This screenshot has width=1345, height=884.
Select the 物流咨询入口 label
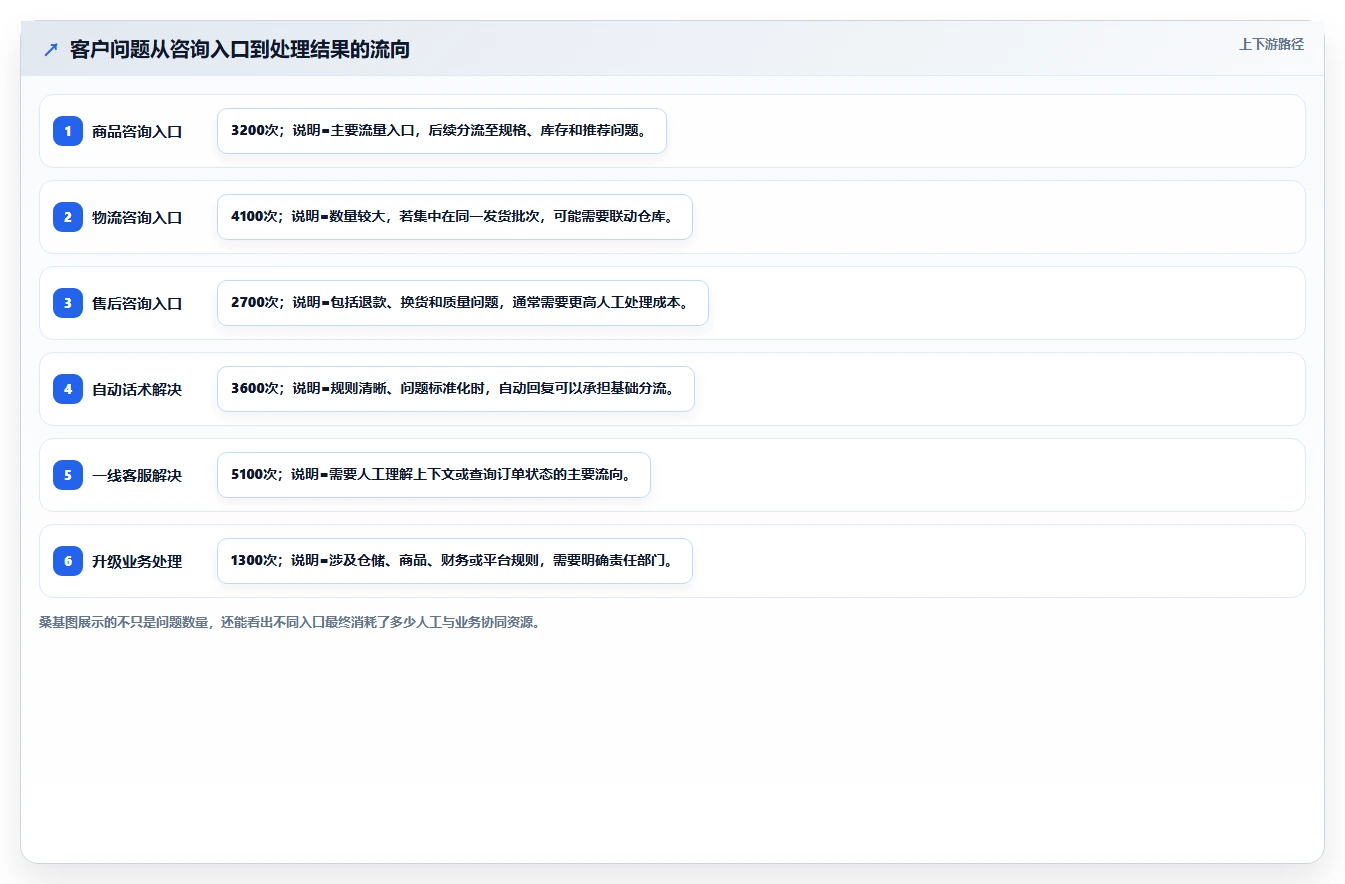click(x=137, y=217)
